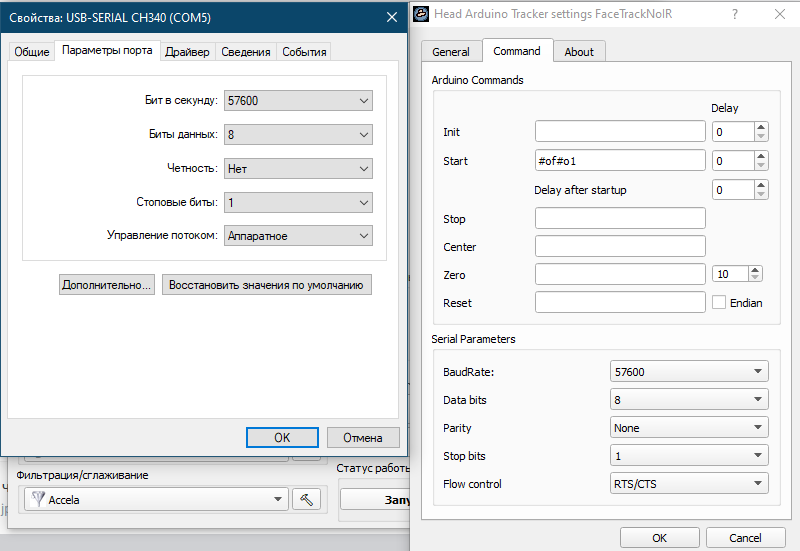Switch to the General tab

click(451, 52)
